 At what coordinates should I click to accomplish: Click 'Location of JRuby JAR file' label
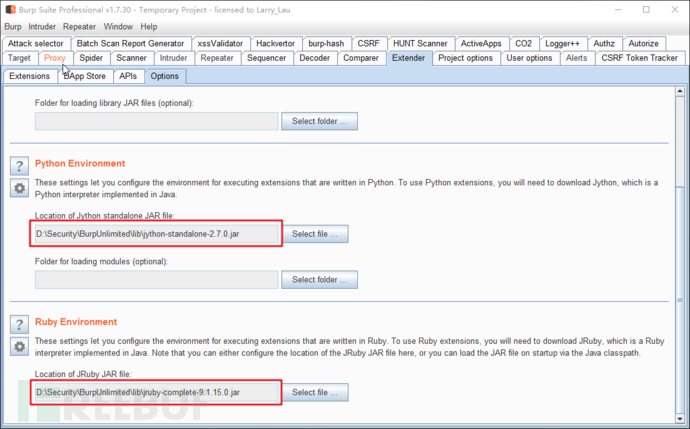pos(83,374)
